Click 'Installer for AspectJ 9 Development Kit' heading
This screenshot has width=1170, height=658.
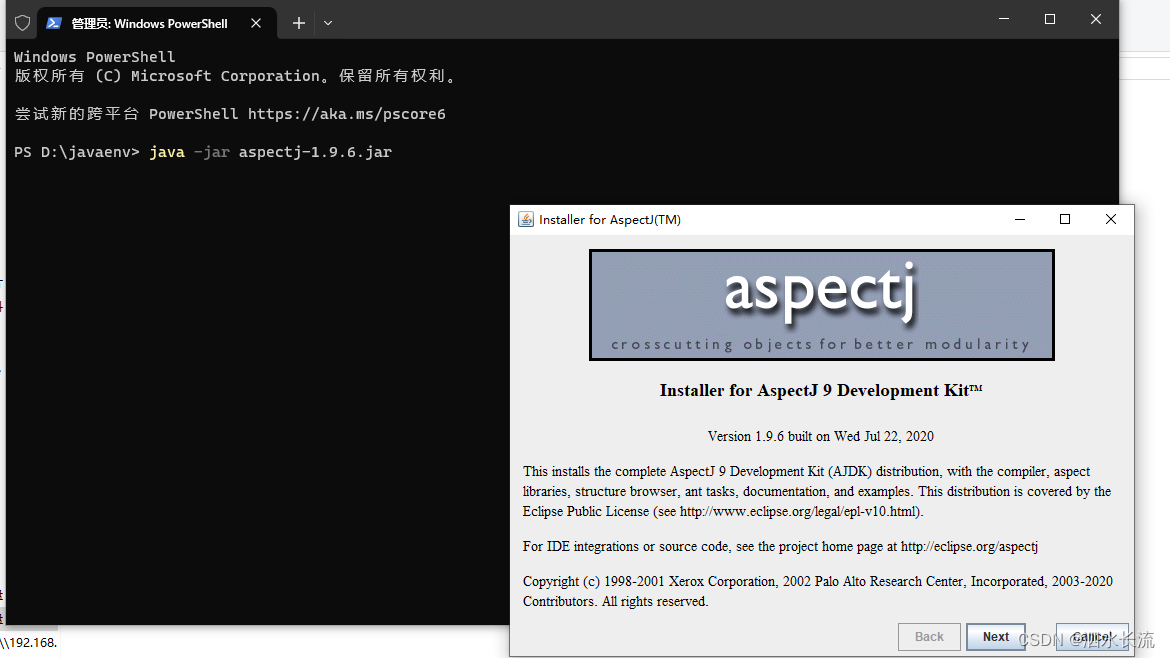point(821,390)
